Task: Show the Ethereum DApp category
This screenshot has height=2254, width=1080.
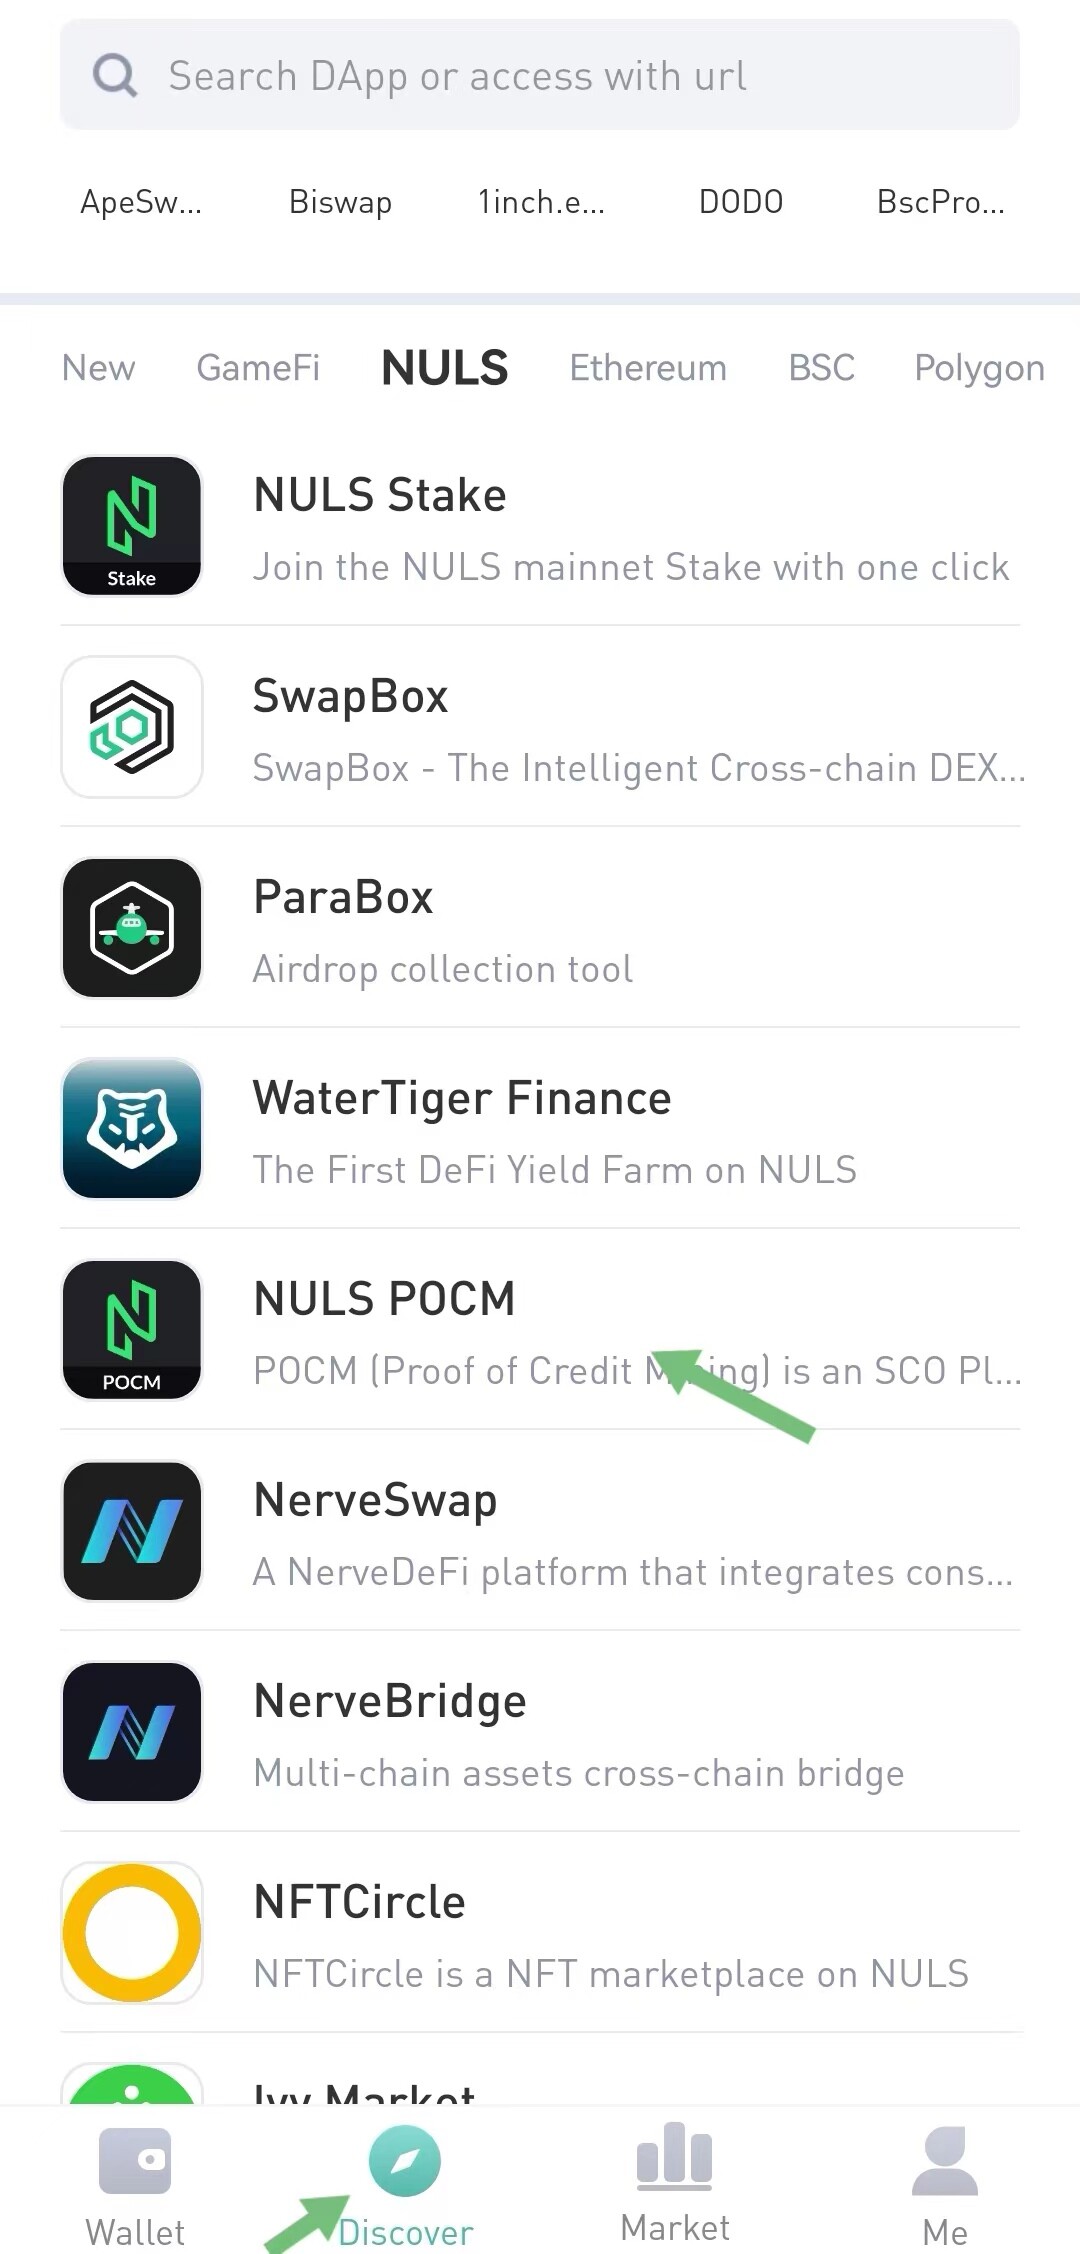Action: pyautogui.click(x=648, y=368)
